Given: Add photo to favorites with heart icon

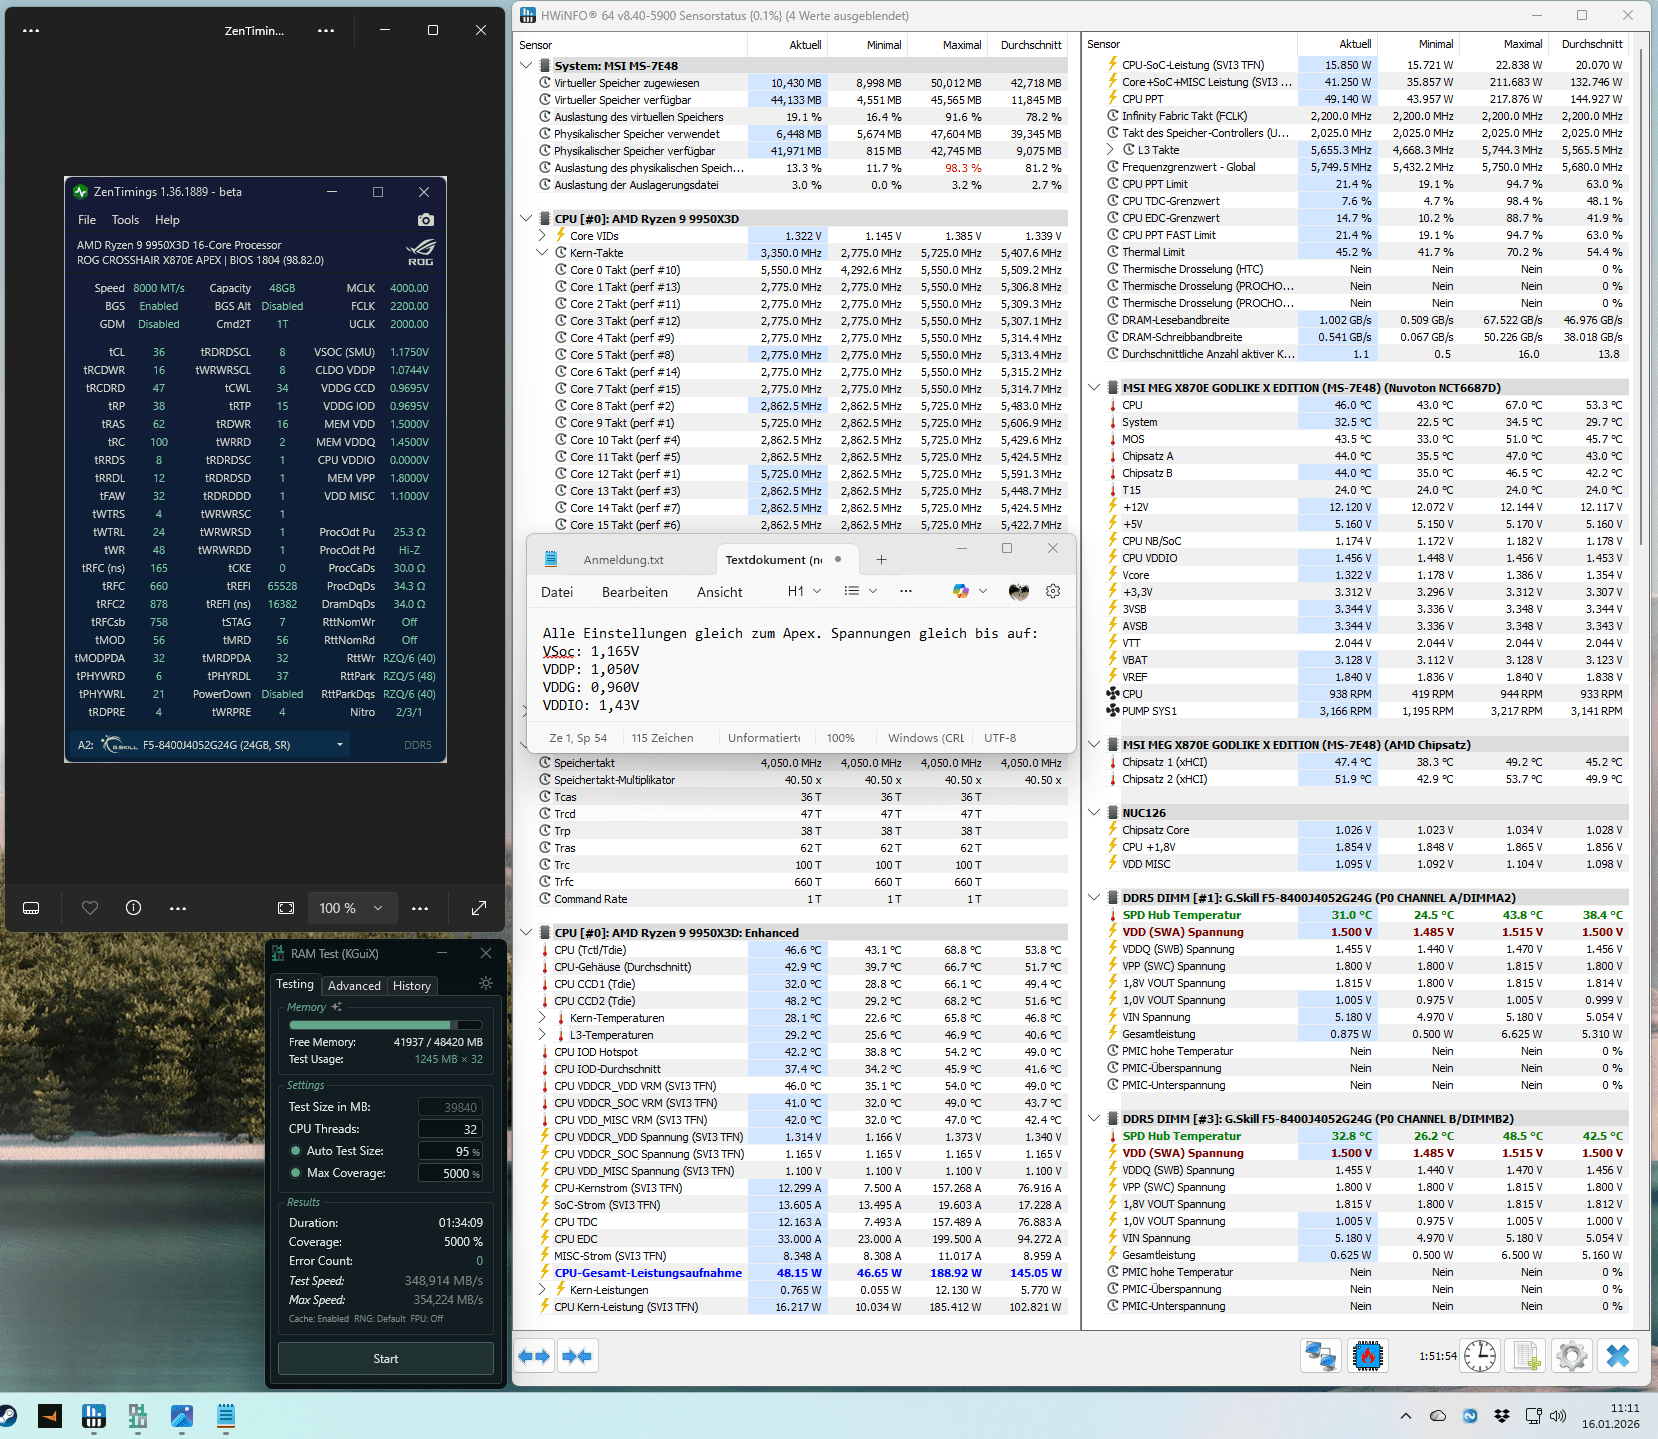Looking at the screenshot, I should click(90, 908).
